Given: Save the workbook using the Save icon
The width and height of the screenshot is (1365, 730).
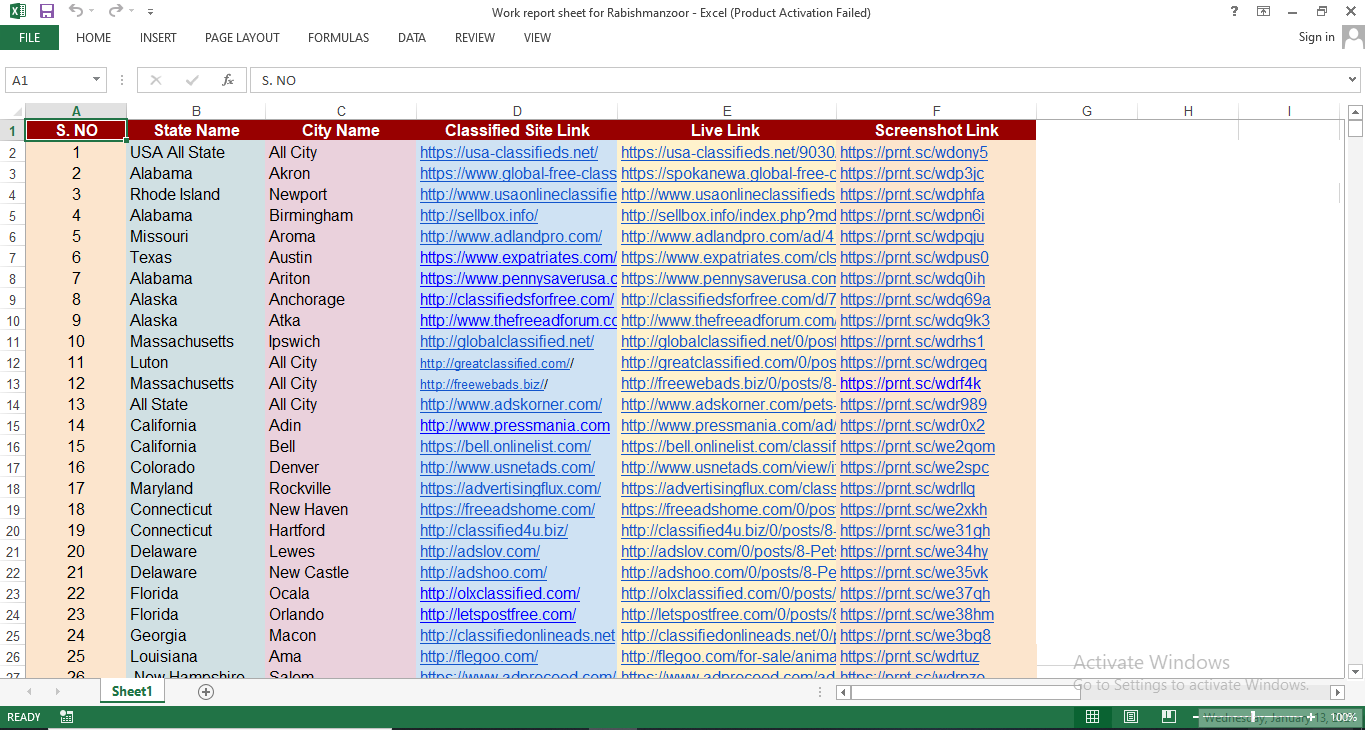Looking at the screenshot, I should pos(45,12).
